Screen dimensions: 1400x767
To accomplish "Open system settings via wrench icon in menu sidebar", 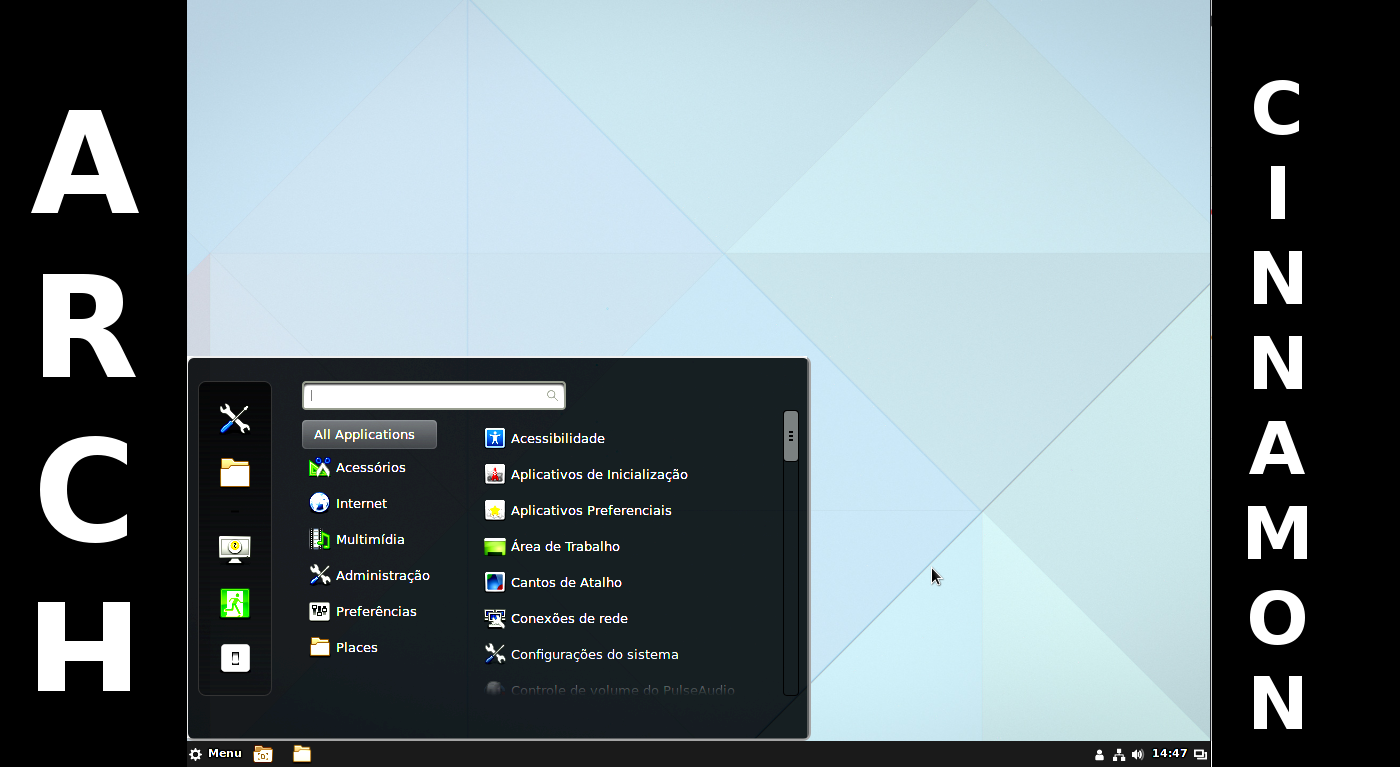I will [235, 418].
